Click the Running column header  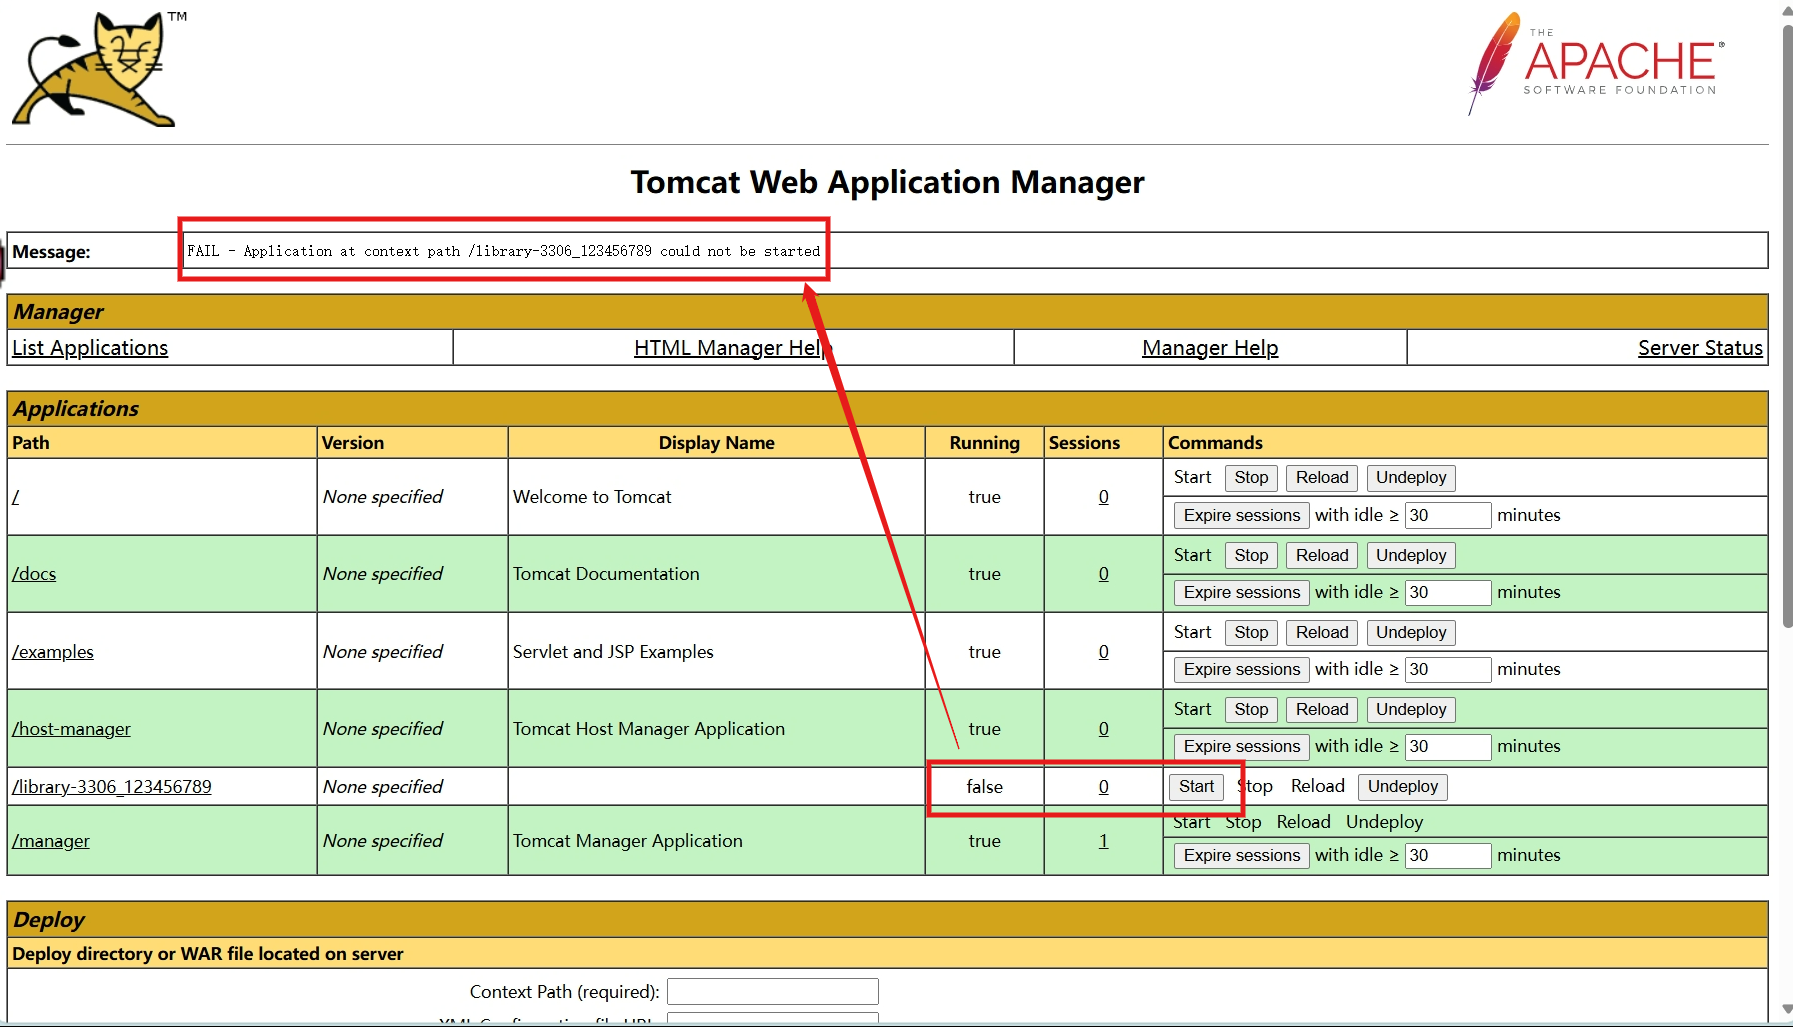985,443
